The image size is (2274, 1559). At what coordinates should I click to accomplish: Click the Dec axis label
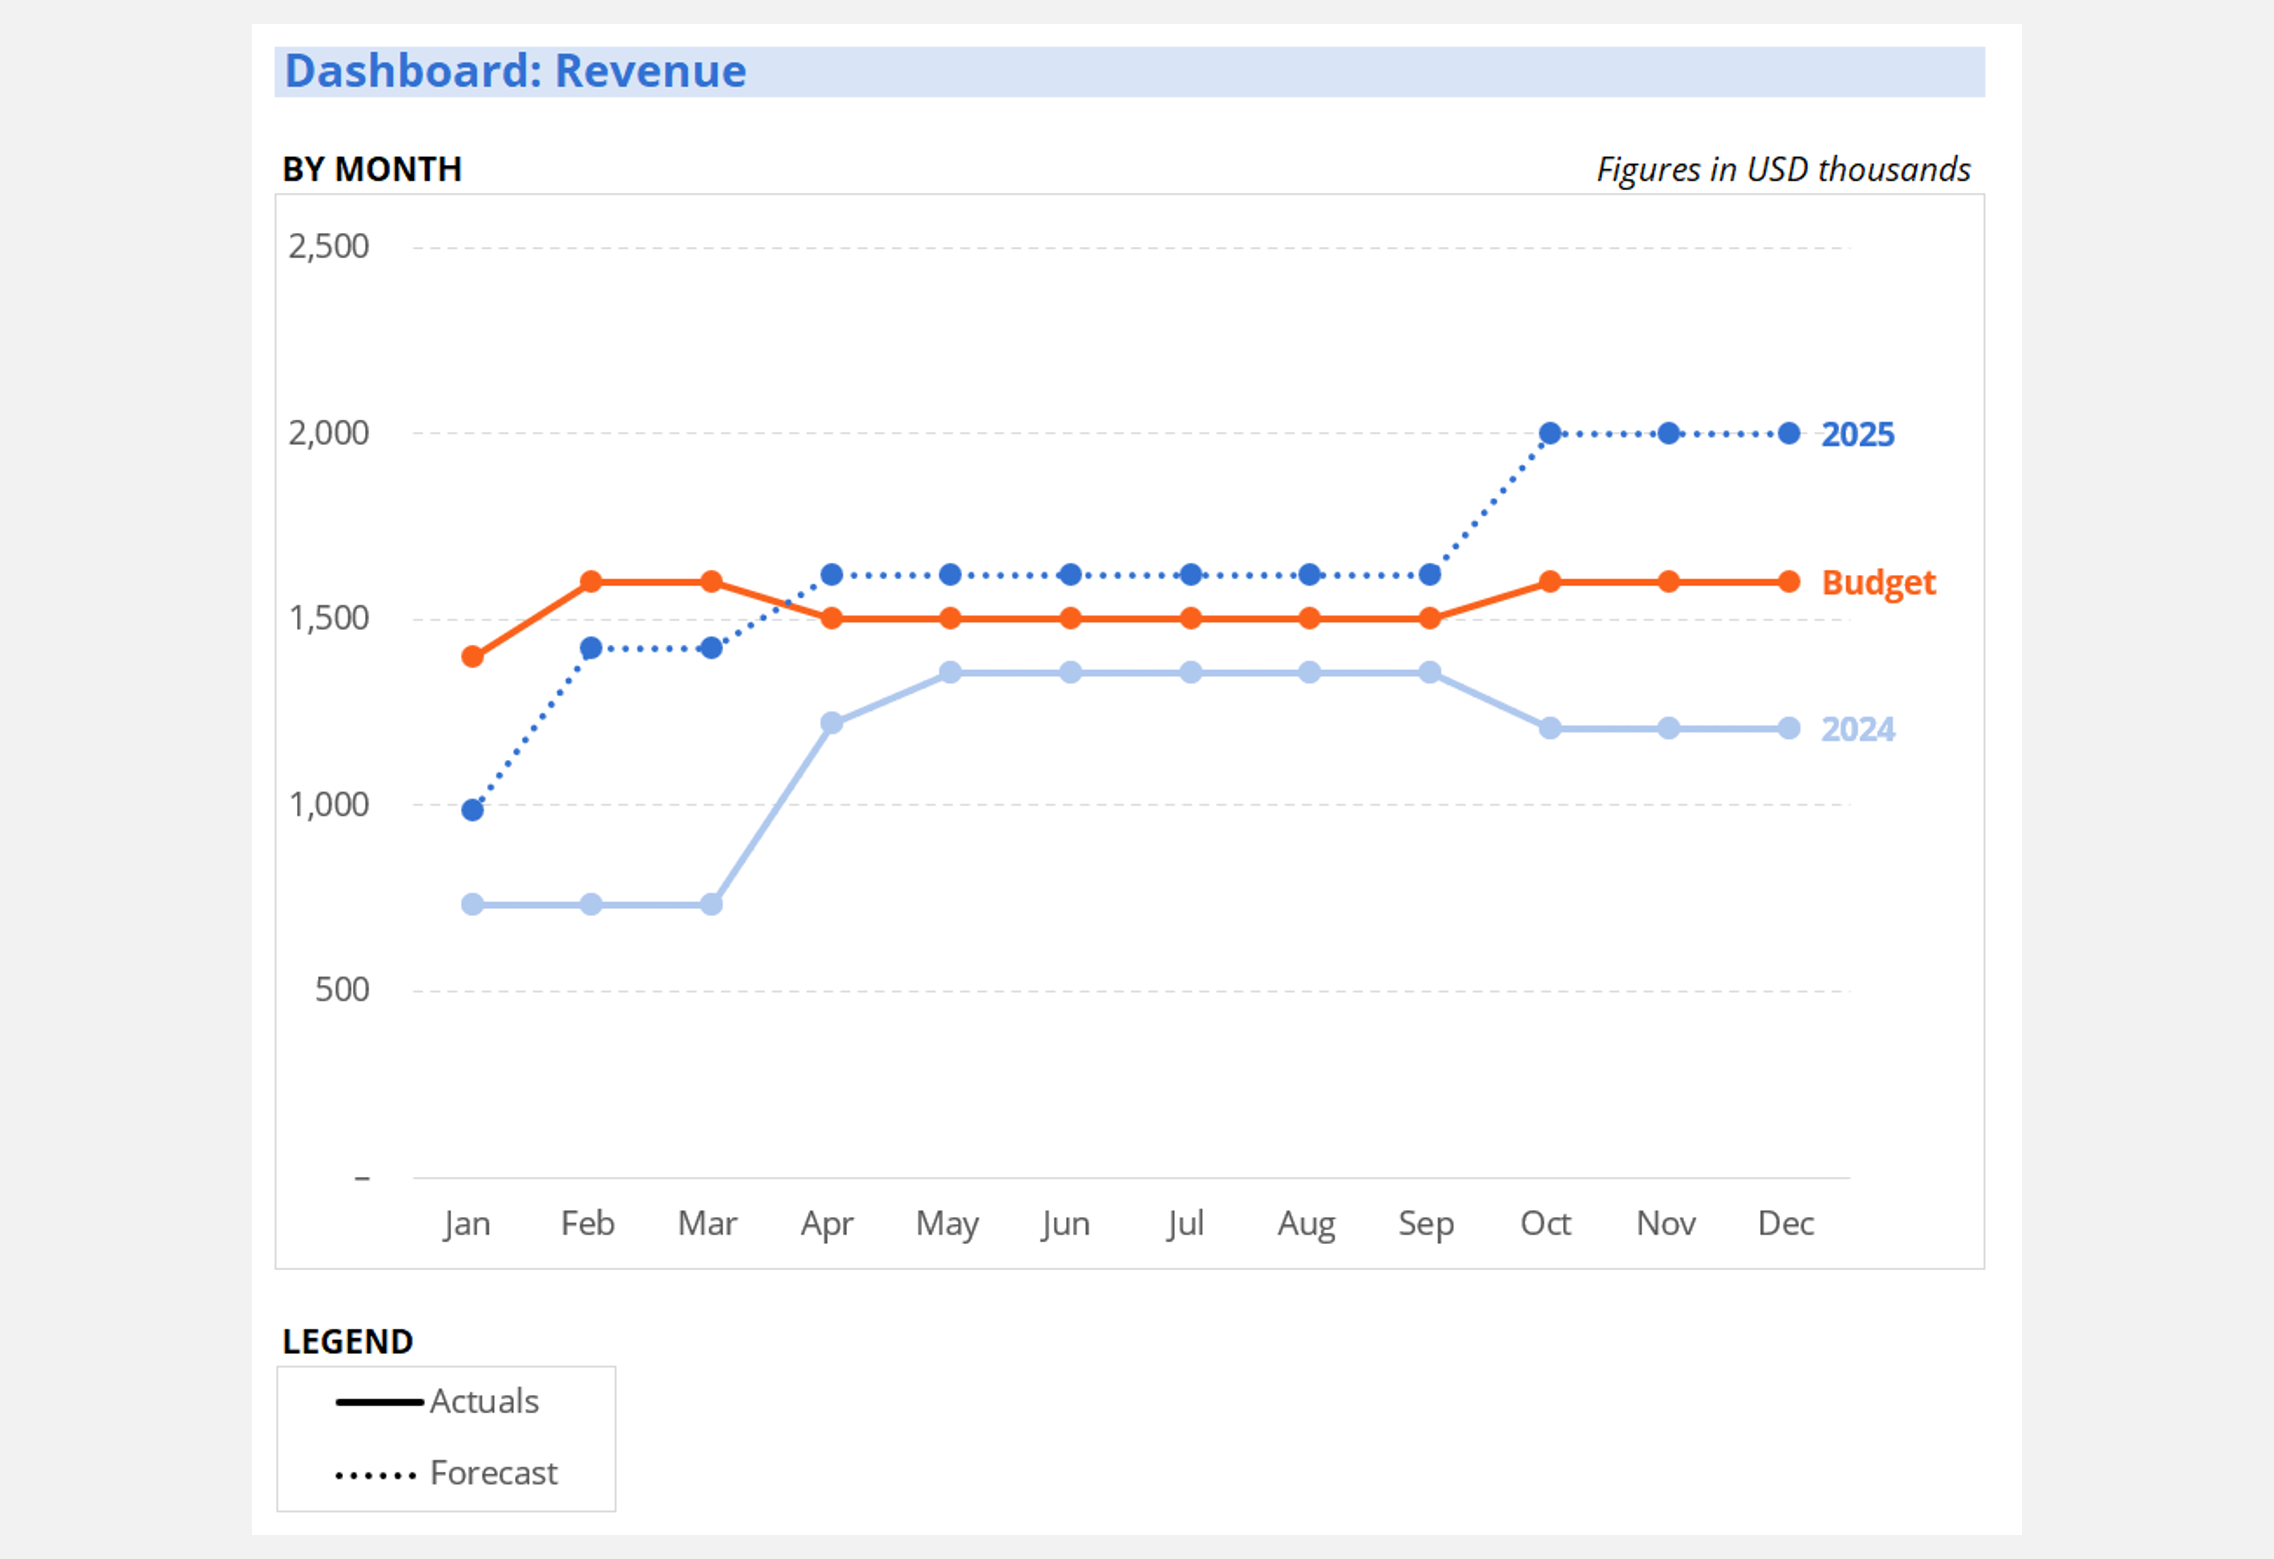pyautogui.click(x=1785, y=1223)
